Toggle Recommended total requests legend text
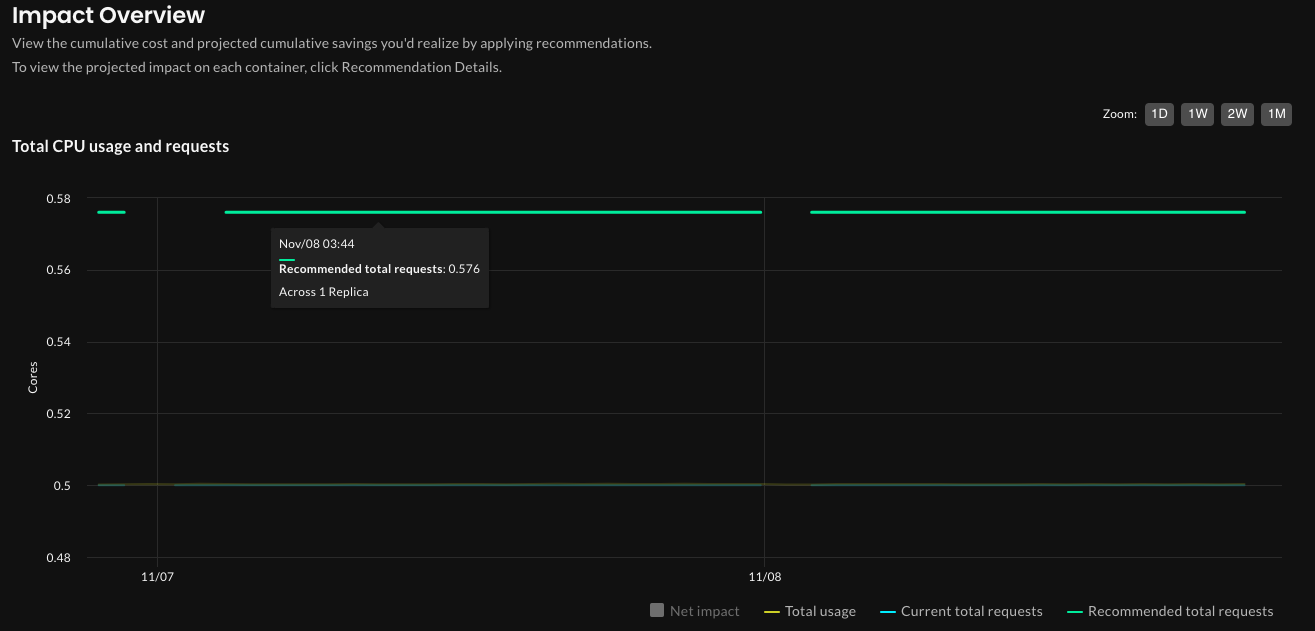Viewport: 1315px width, 631px height. (1180, 611)
